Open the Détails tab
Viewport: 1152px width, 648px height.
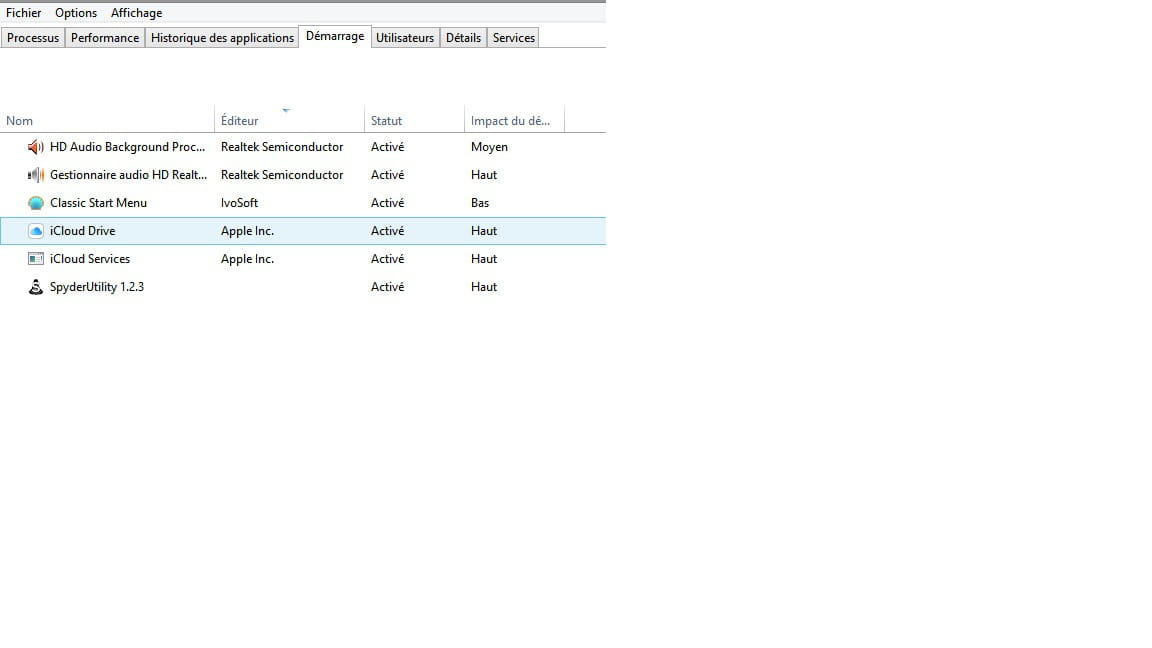click(464, 37)
